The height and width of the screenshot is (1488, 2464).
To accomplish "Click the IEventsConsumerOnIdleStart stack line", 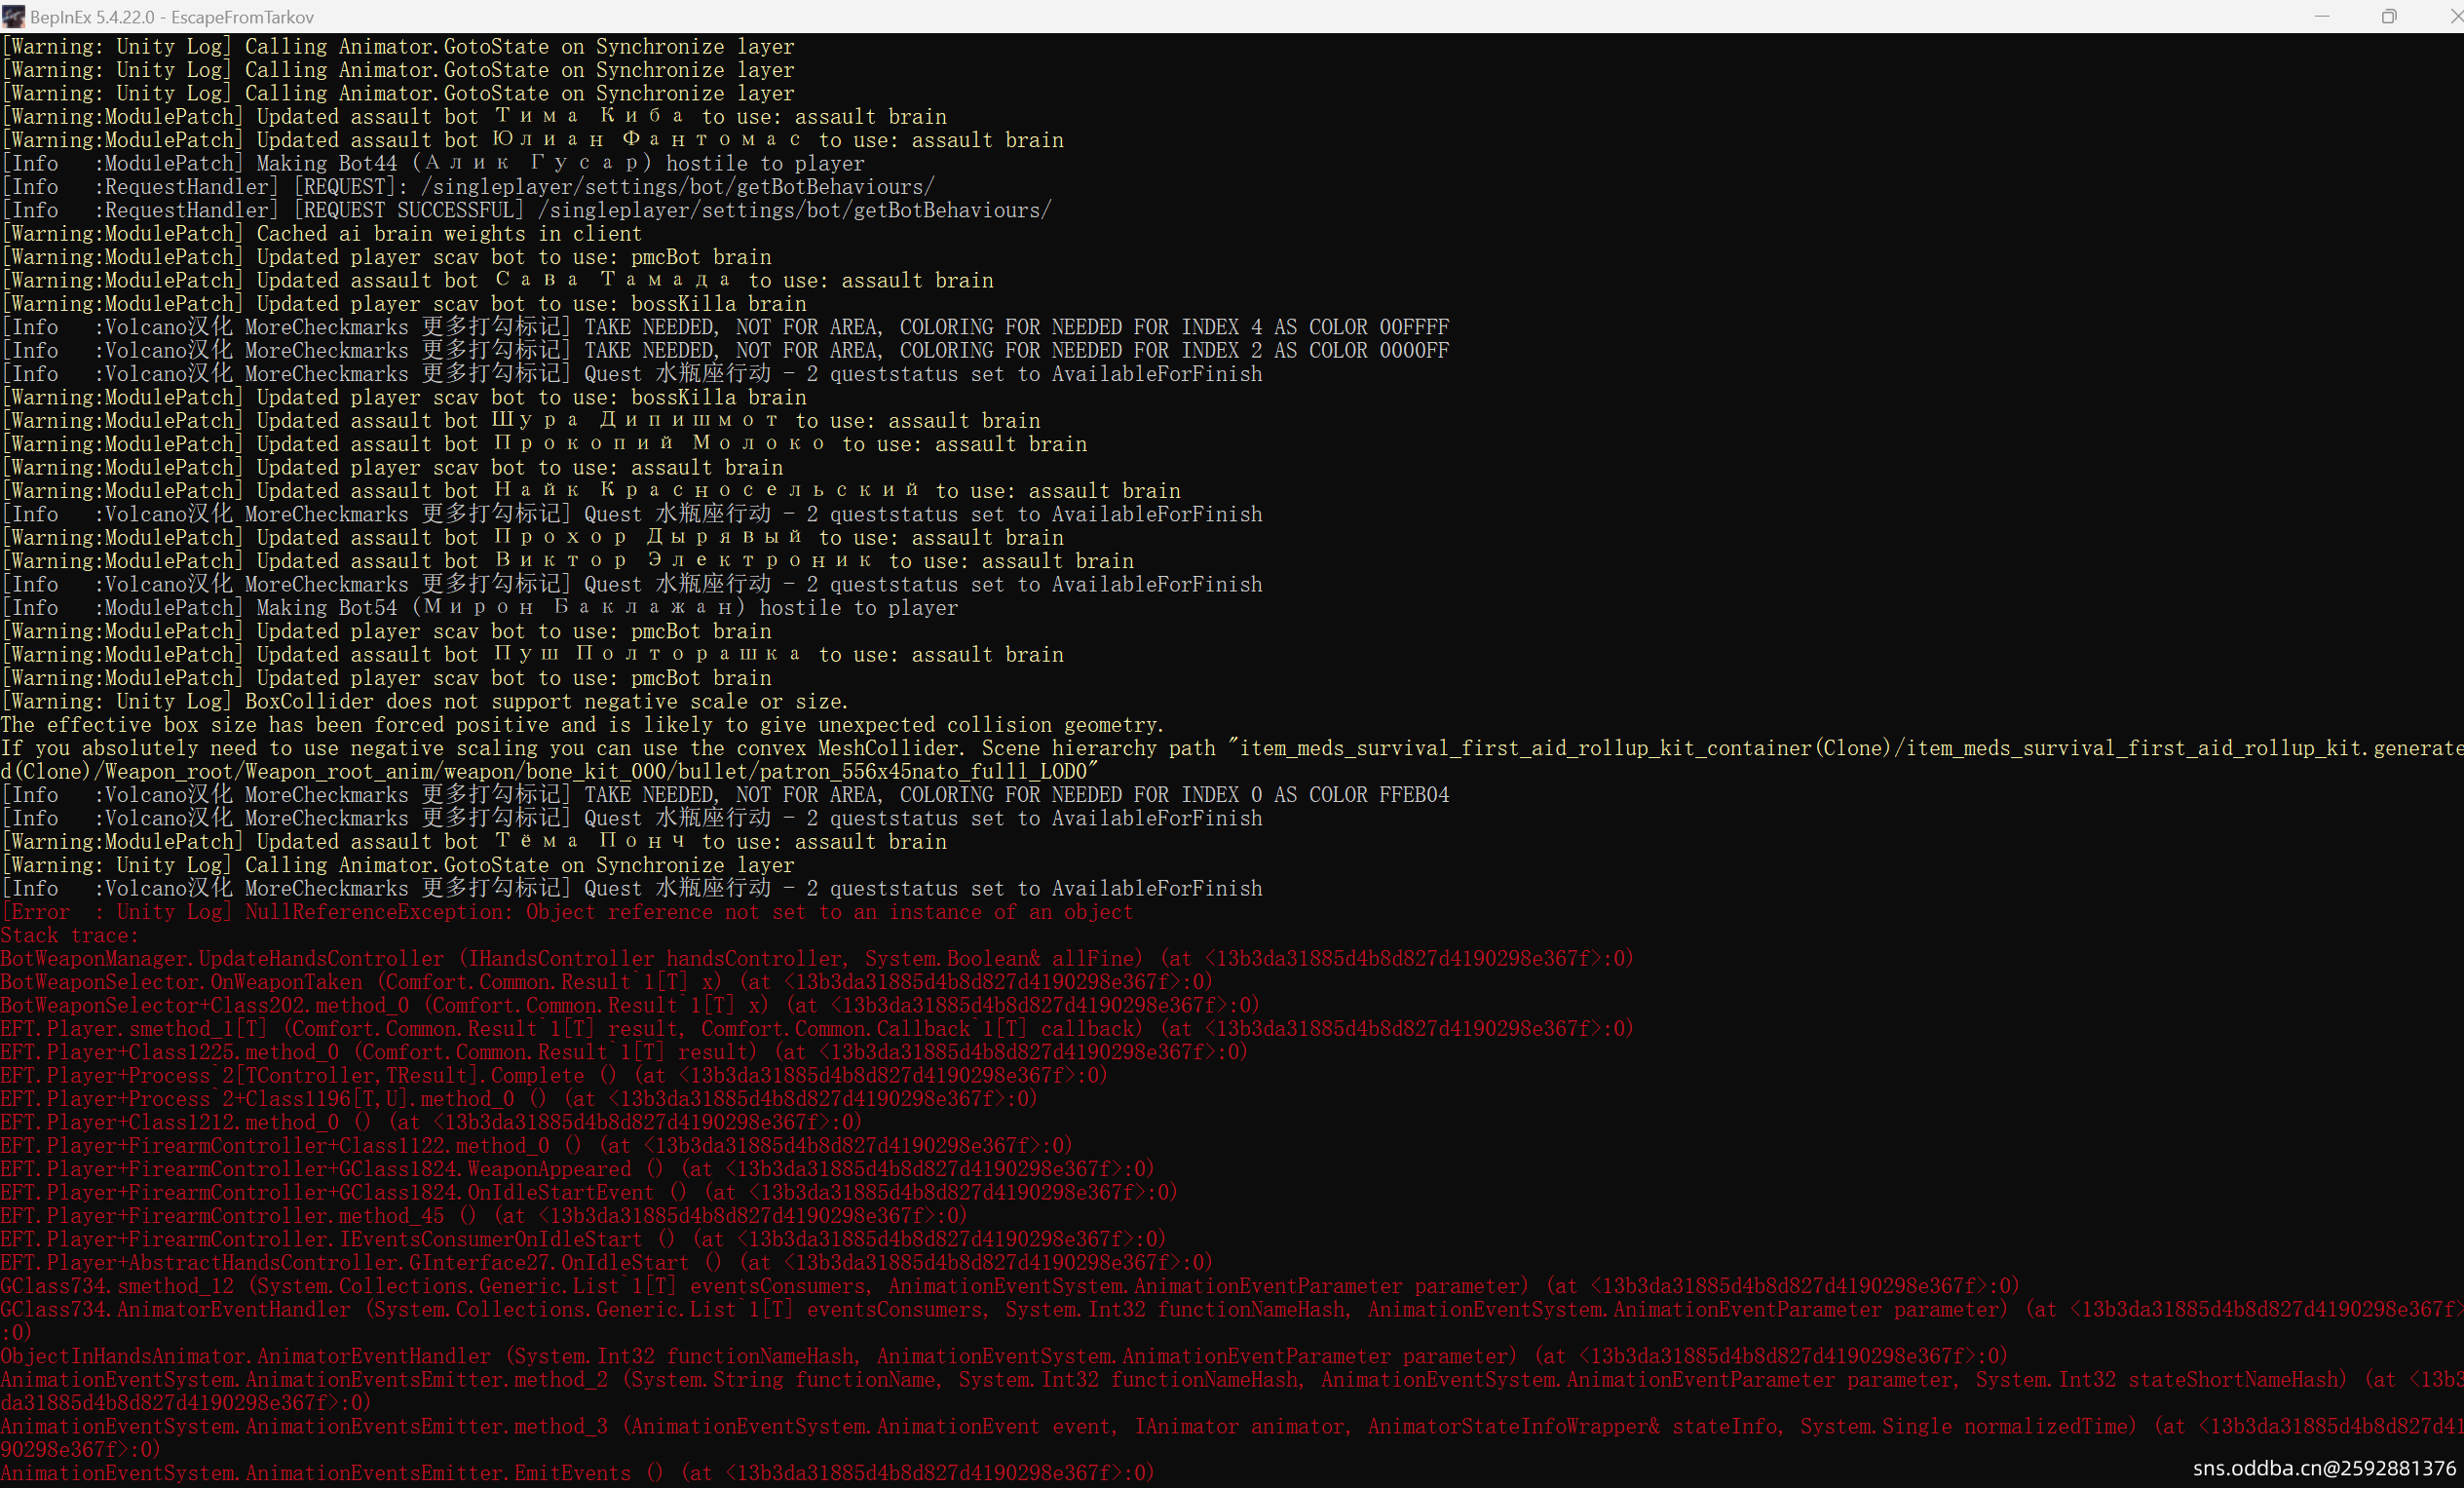I will (x=583, y=1239).
